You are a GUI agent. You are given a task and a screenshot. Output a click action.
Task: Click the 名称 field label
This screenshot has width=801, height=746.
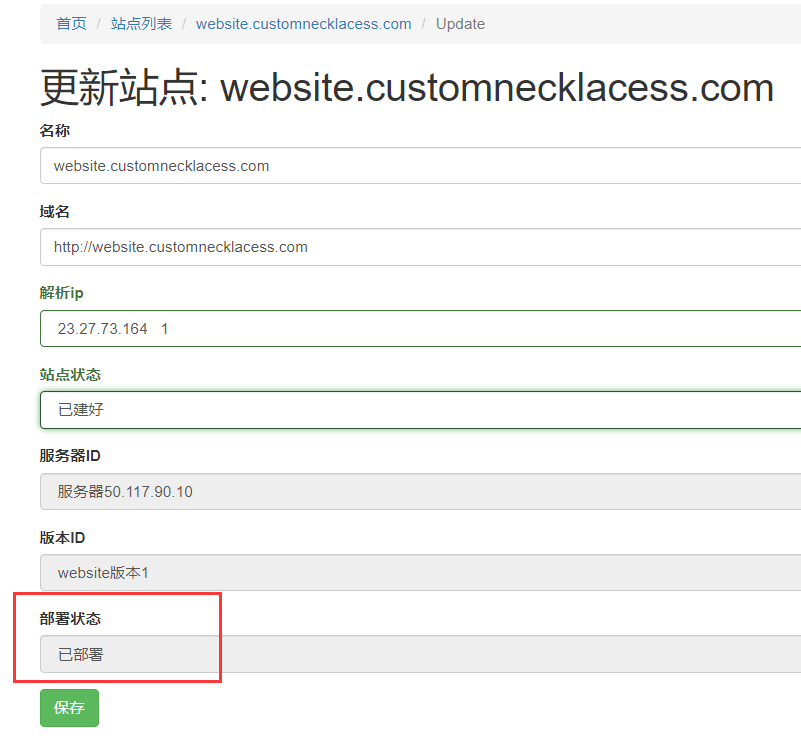55,130
